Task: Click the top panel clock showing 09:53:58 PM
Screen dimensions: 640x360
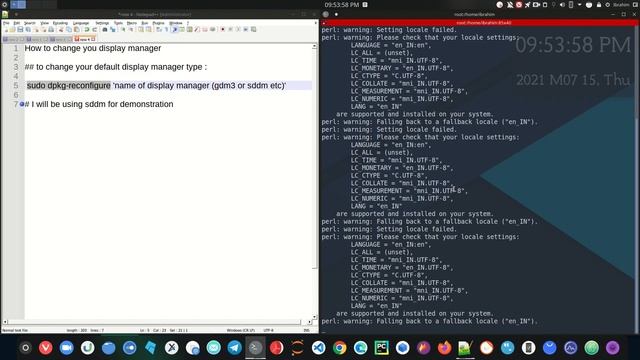Action: tap(342, 5)
